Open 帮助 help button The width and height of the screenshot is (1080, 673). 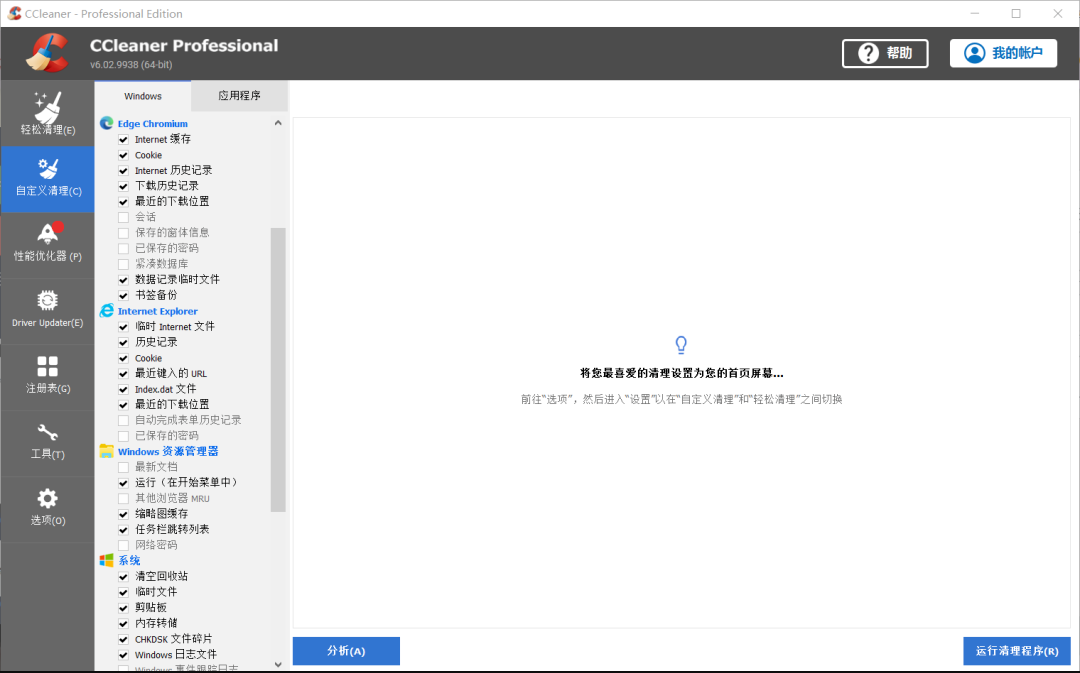[x=885, y=53]
